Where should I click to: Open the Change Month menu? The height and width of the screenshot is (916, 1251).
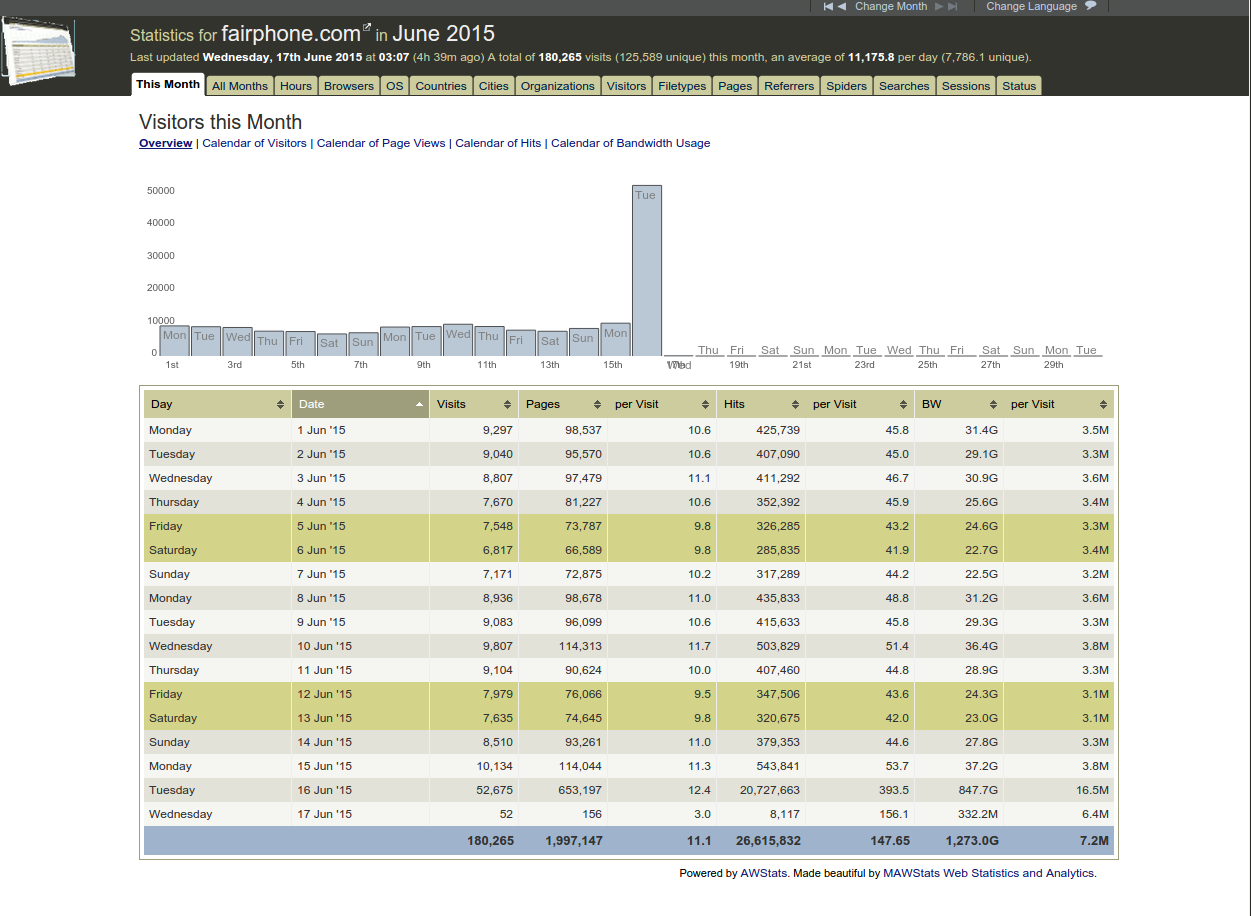(891, 6)
